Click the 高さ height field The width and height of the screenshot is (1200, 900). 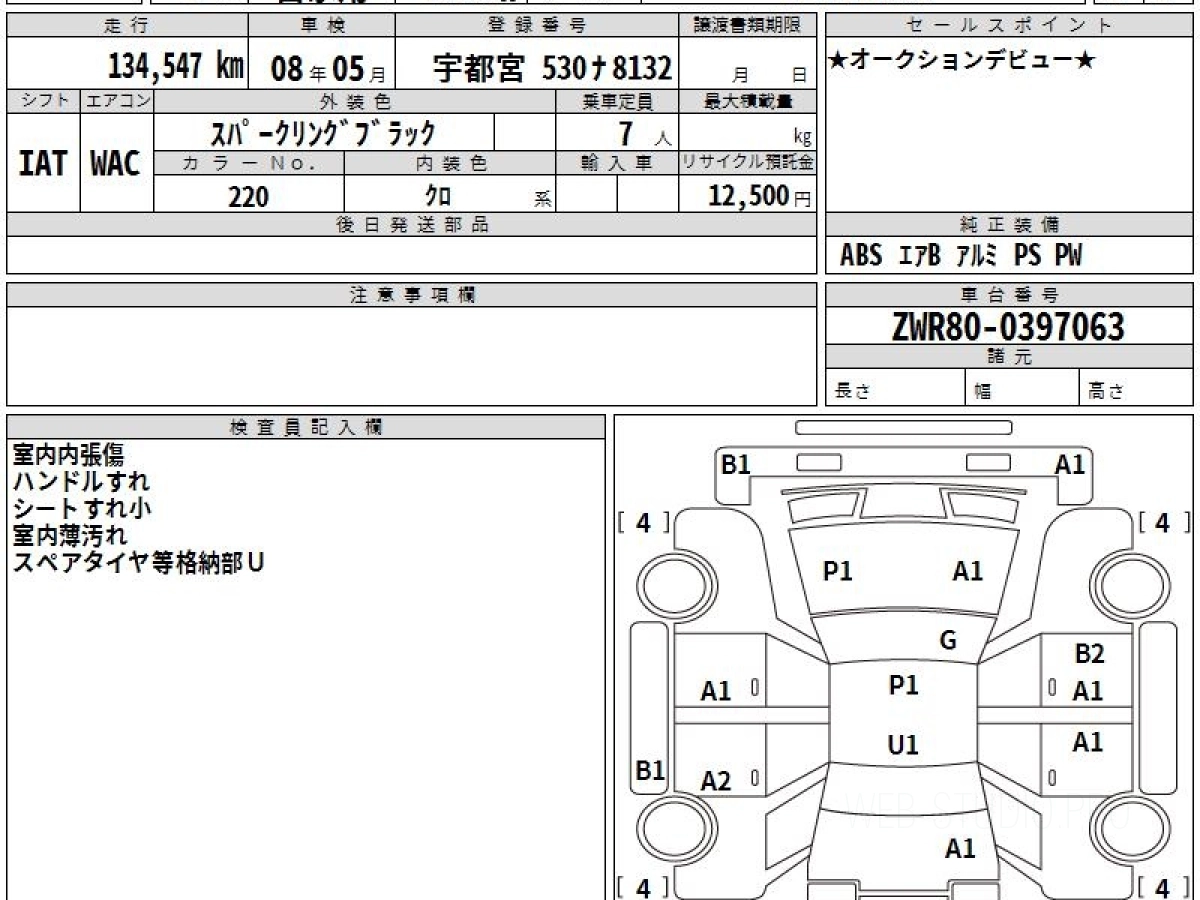(1136, 388)
